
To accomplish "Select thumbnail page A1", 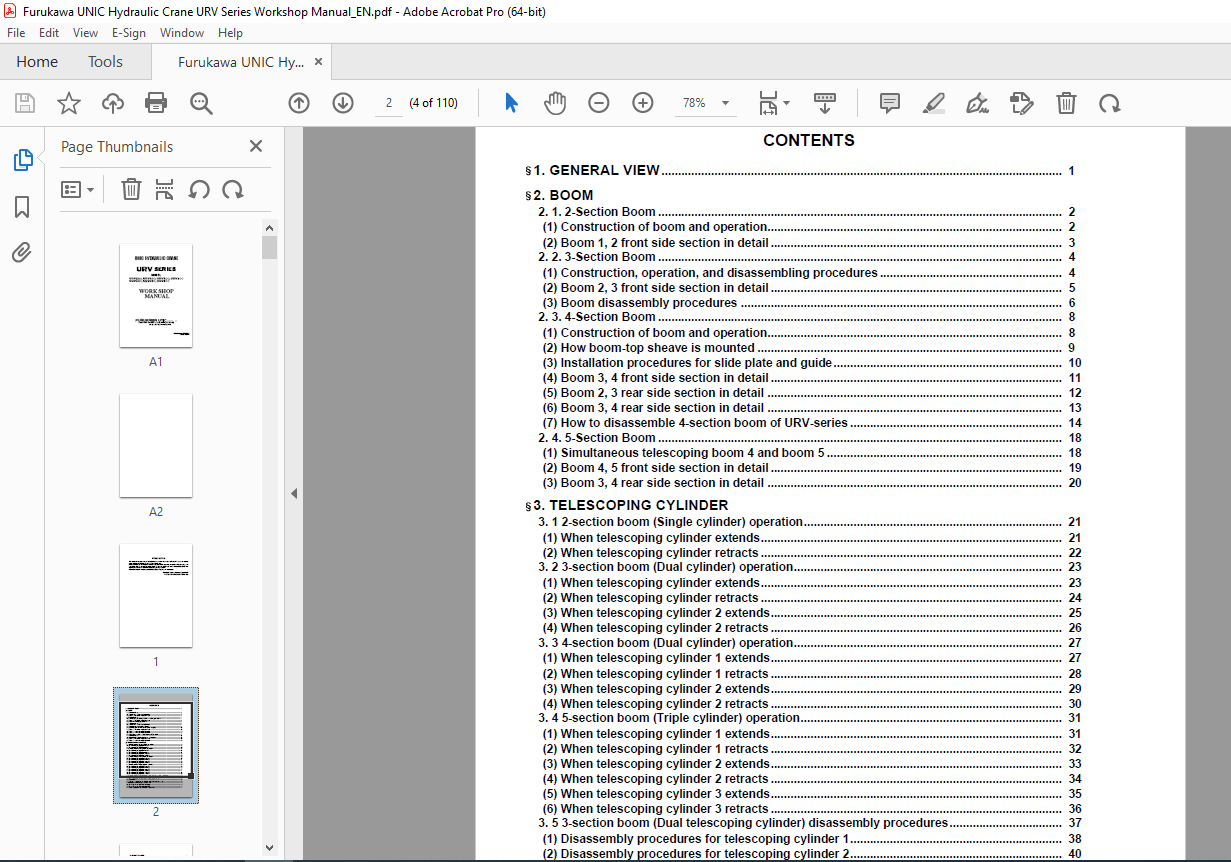I will click(x=156, y=295).
